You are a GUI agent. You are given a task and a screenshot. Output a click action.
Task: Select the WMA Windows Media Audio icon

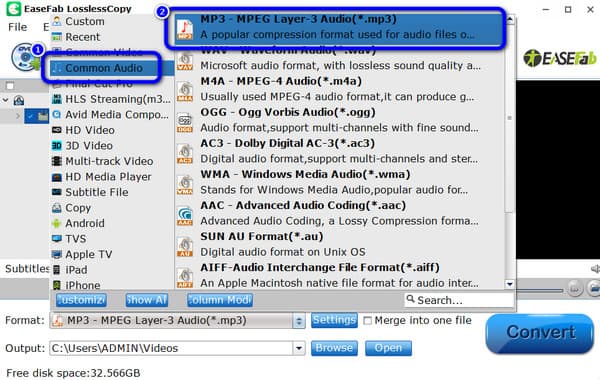coord(185,184)
